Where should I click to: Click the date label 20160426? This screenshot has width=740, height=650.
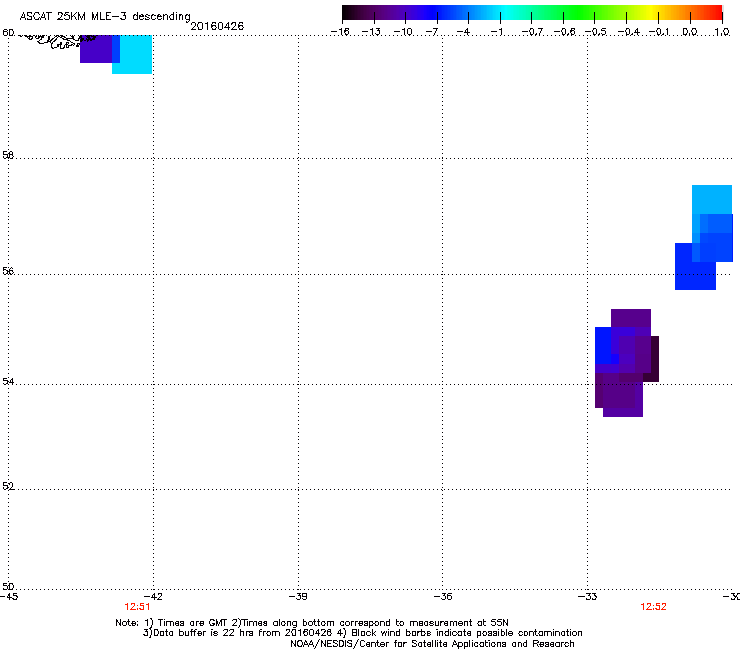pyautogui.click(x=217, y=26)
